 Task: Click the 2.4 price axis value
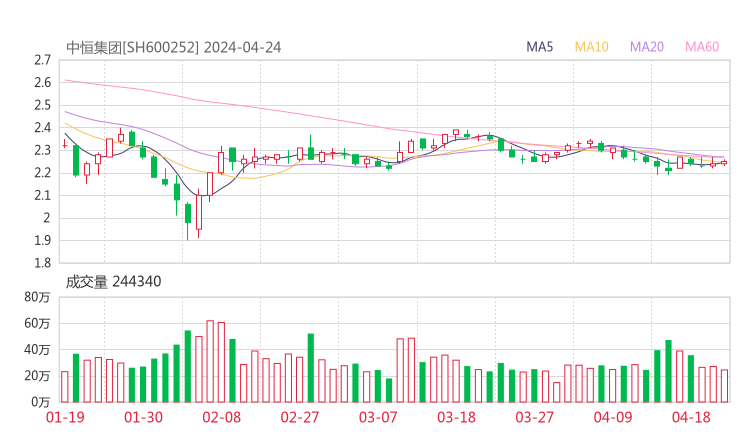pos(42,127)
